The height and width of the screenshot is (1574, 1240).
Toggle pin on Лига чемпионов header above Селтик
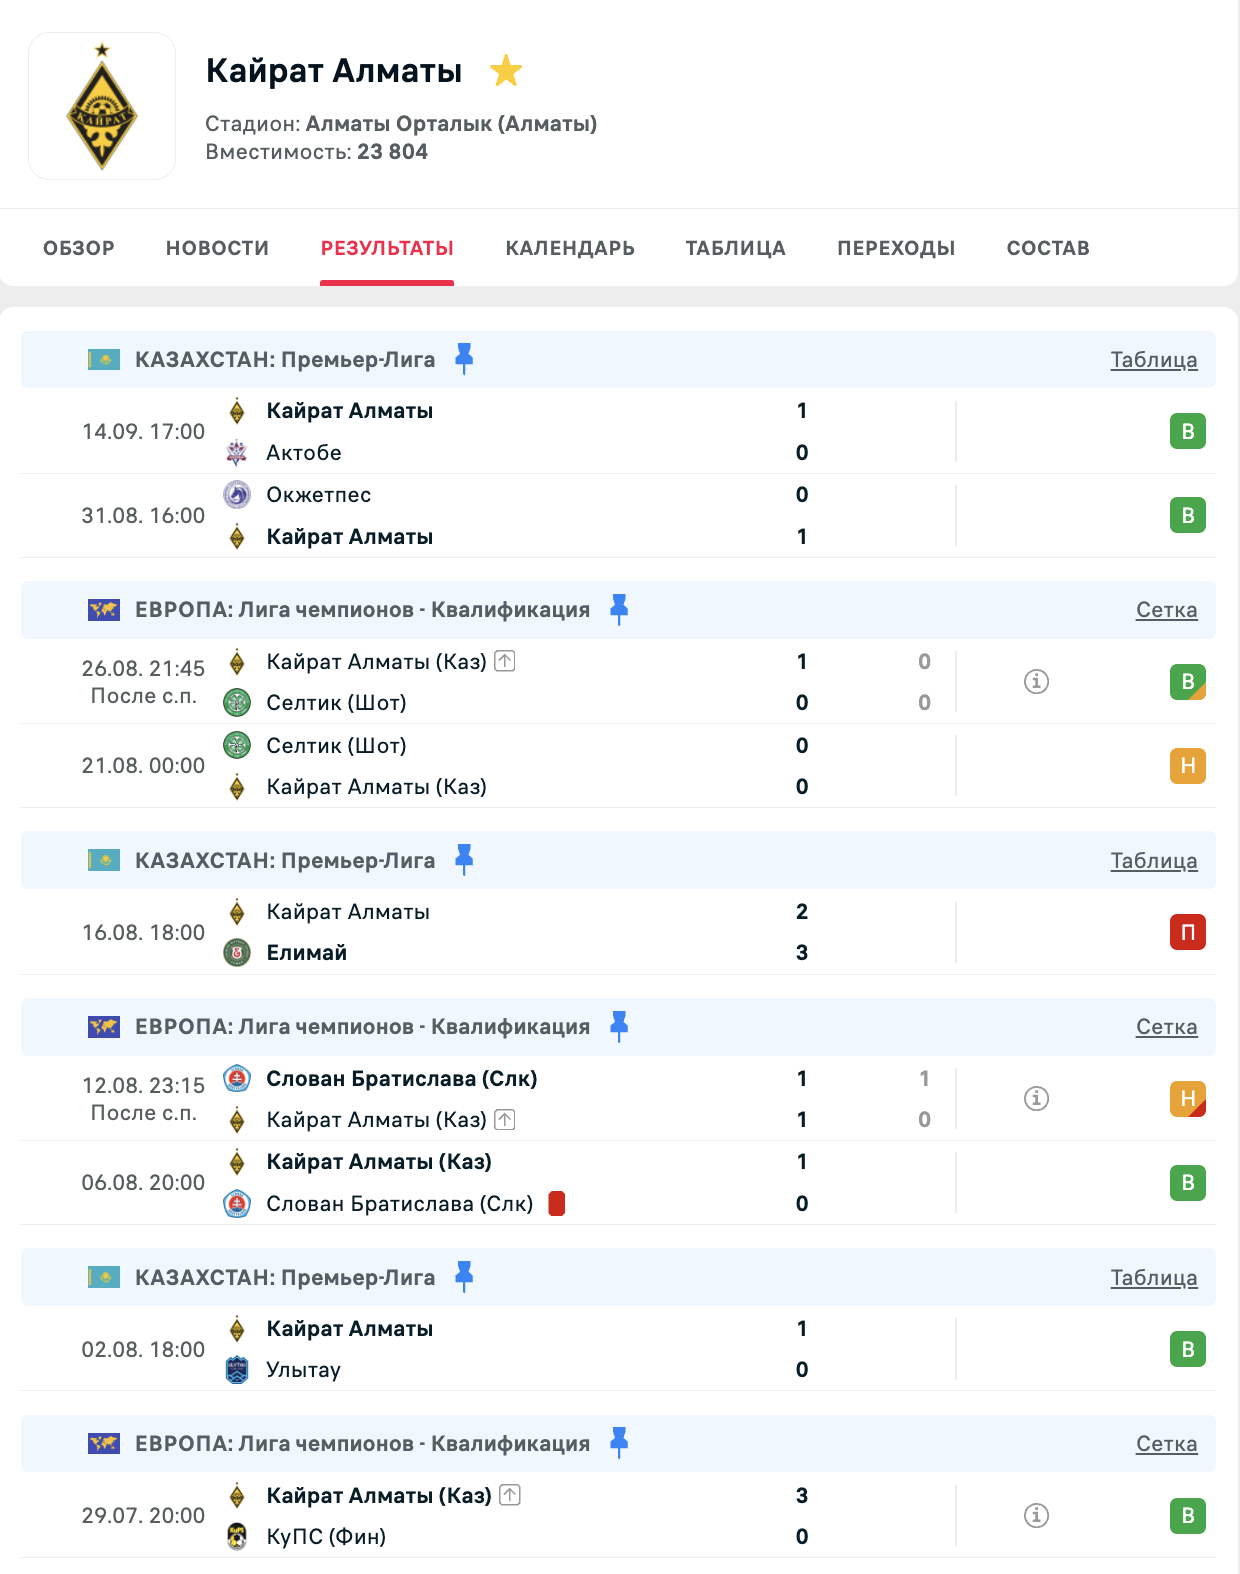pyautogui.click(x=619, y=609)
